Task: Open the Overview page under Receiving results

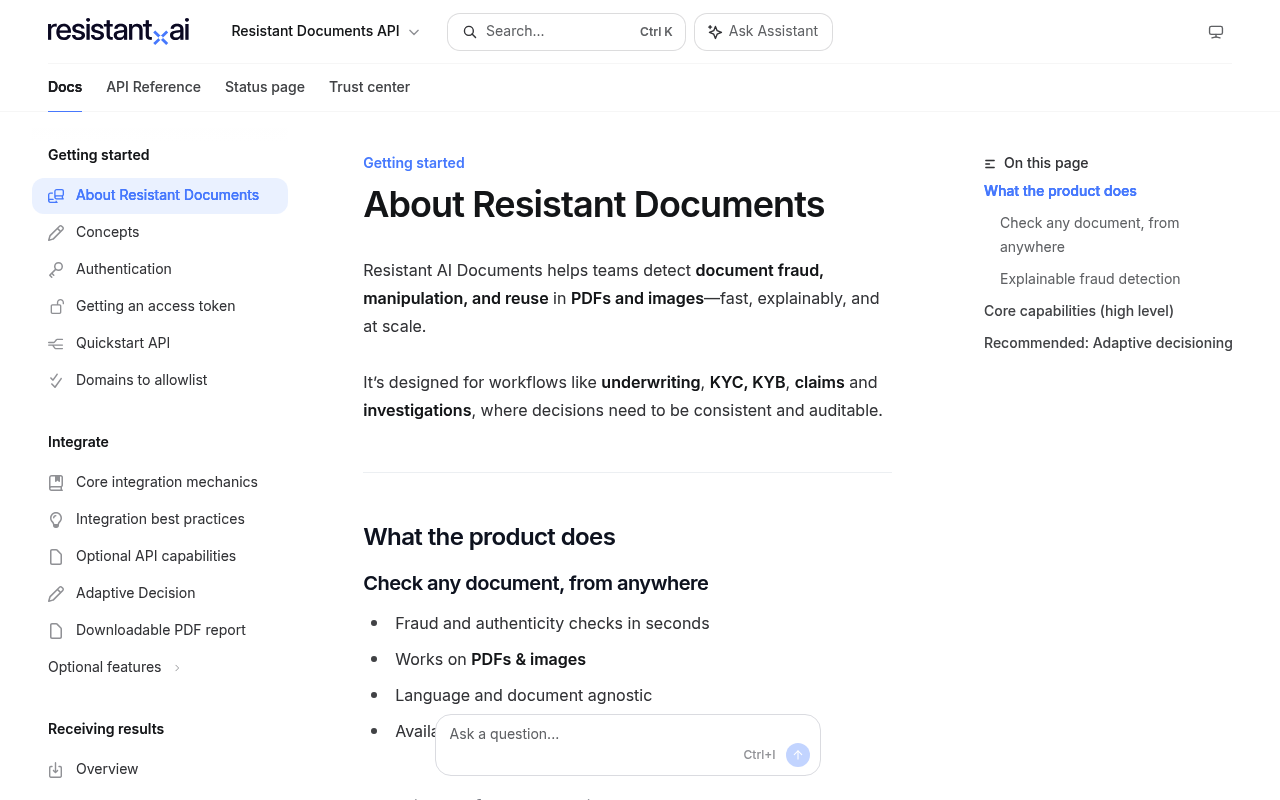Action: point(160,769)
